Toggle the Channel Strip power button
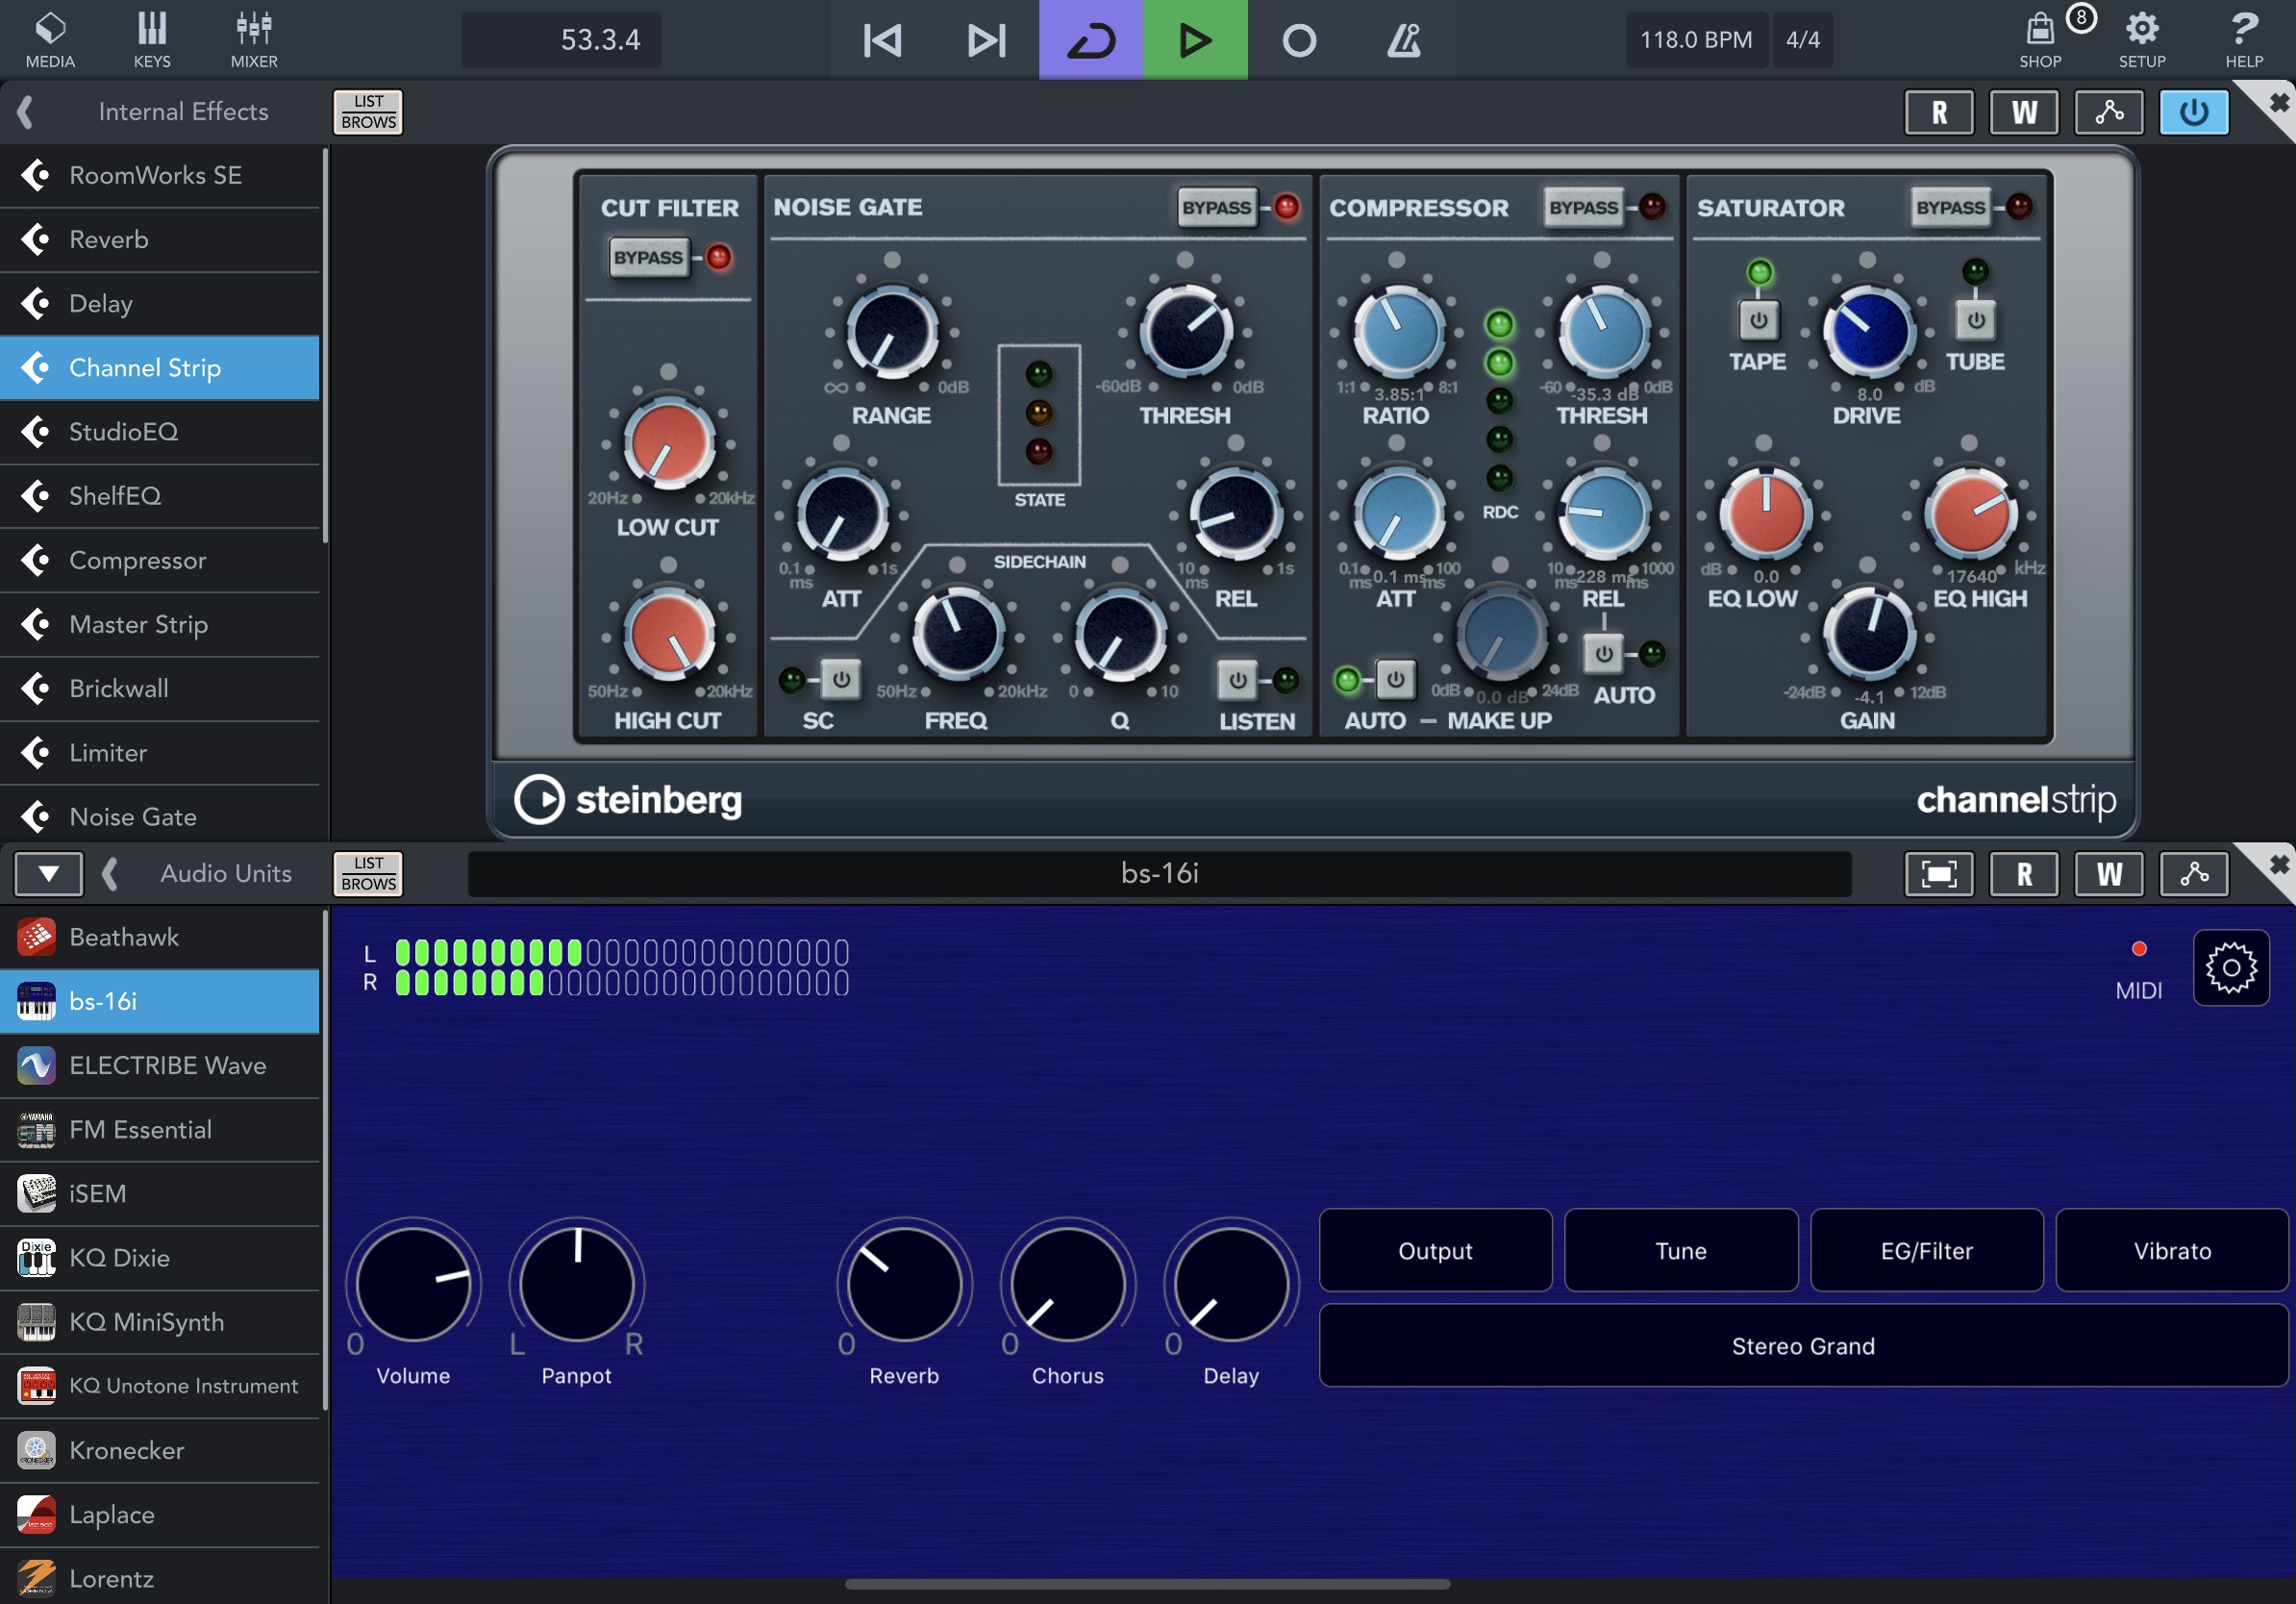 [x=2194, y=112]
